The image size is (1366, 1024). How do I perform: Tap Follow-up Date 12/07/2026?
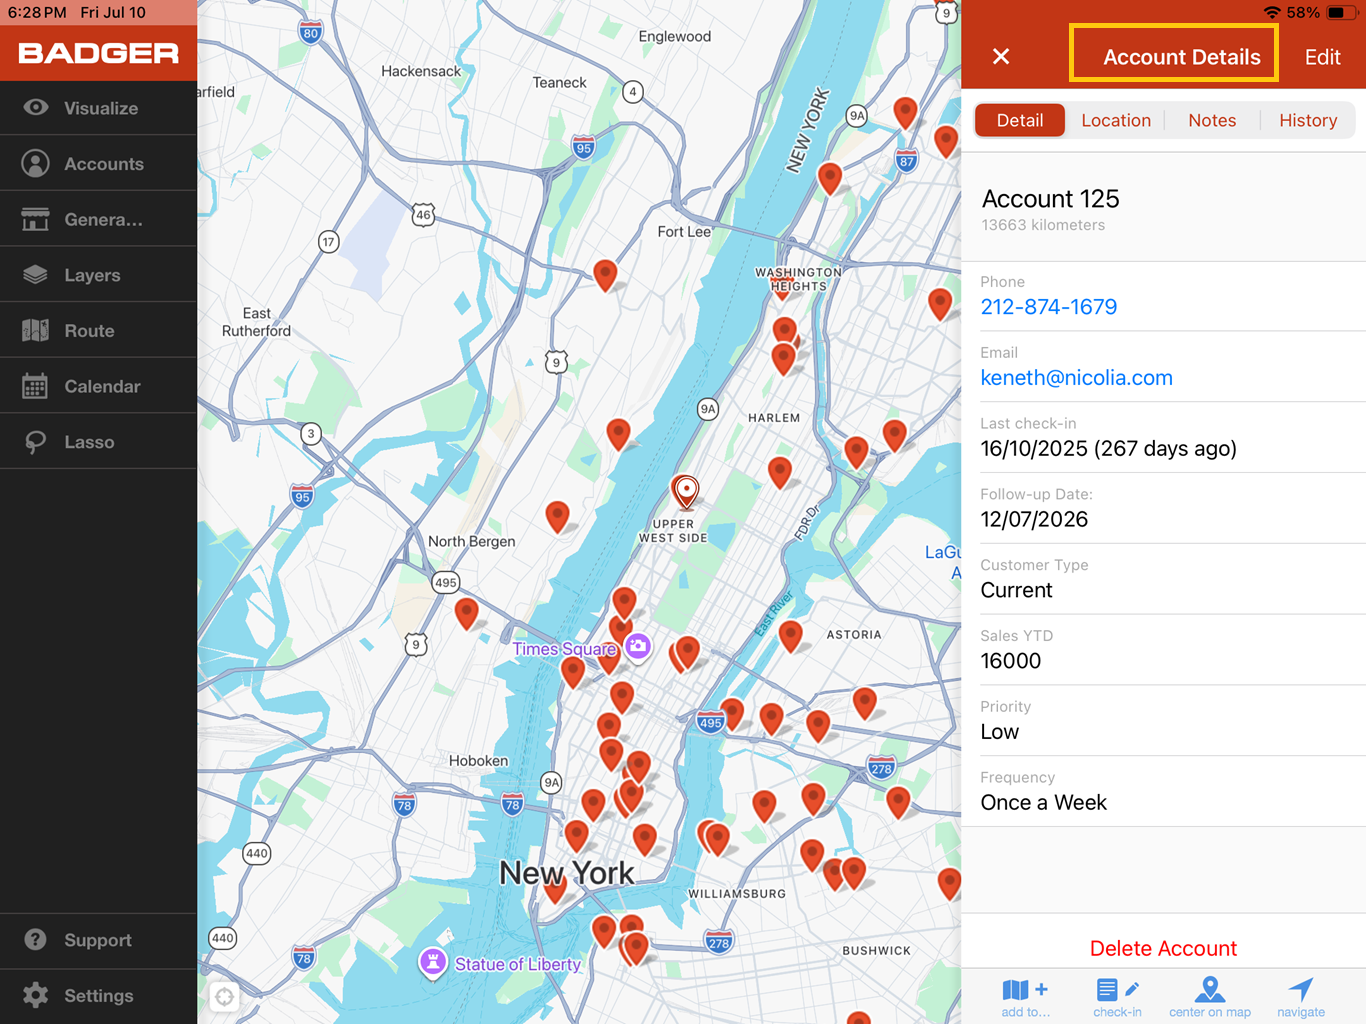1034,519
